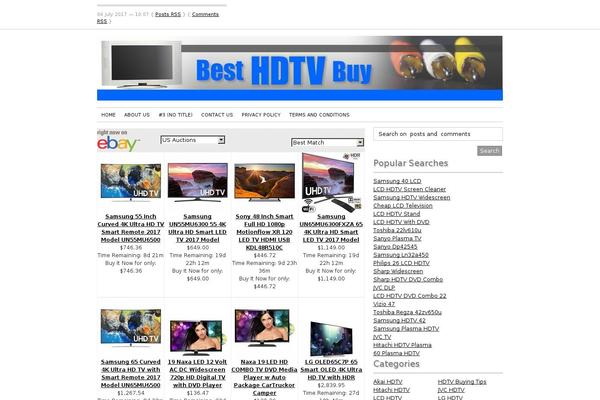This screenshot has width=600, height=400.
Task: Select LCD HDTV DVD Combo 22 search
Action: click(x=410, y=296)
